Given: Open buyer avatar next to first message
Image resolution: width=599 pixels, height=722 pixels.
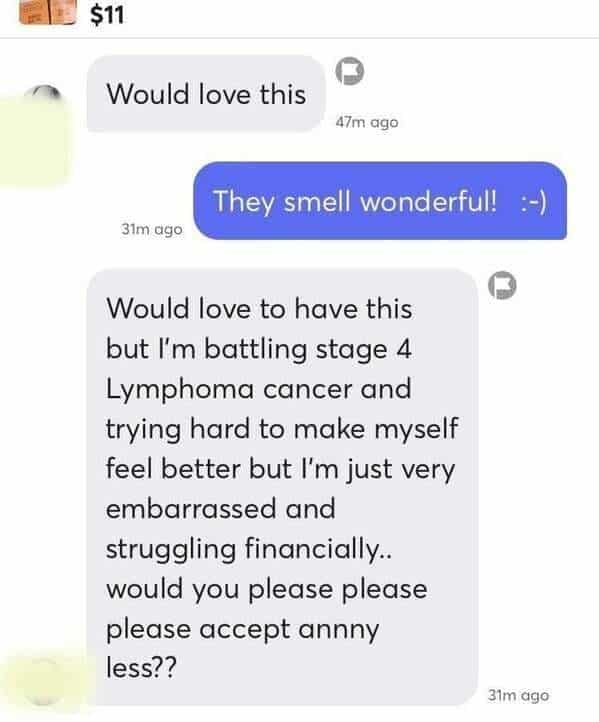Looking at the screenshot, I should point(43,94).
